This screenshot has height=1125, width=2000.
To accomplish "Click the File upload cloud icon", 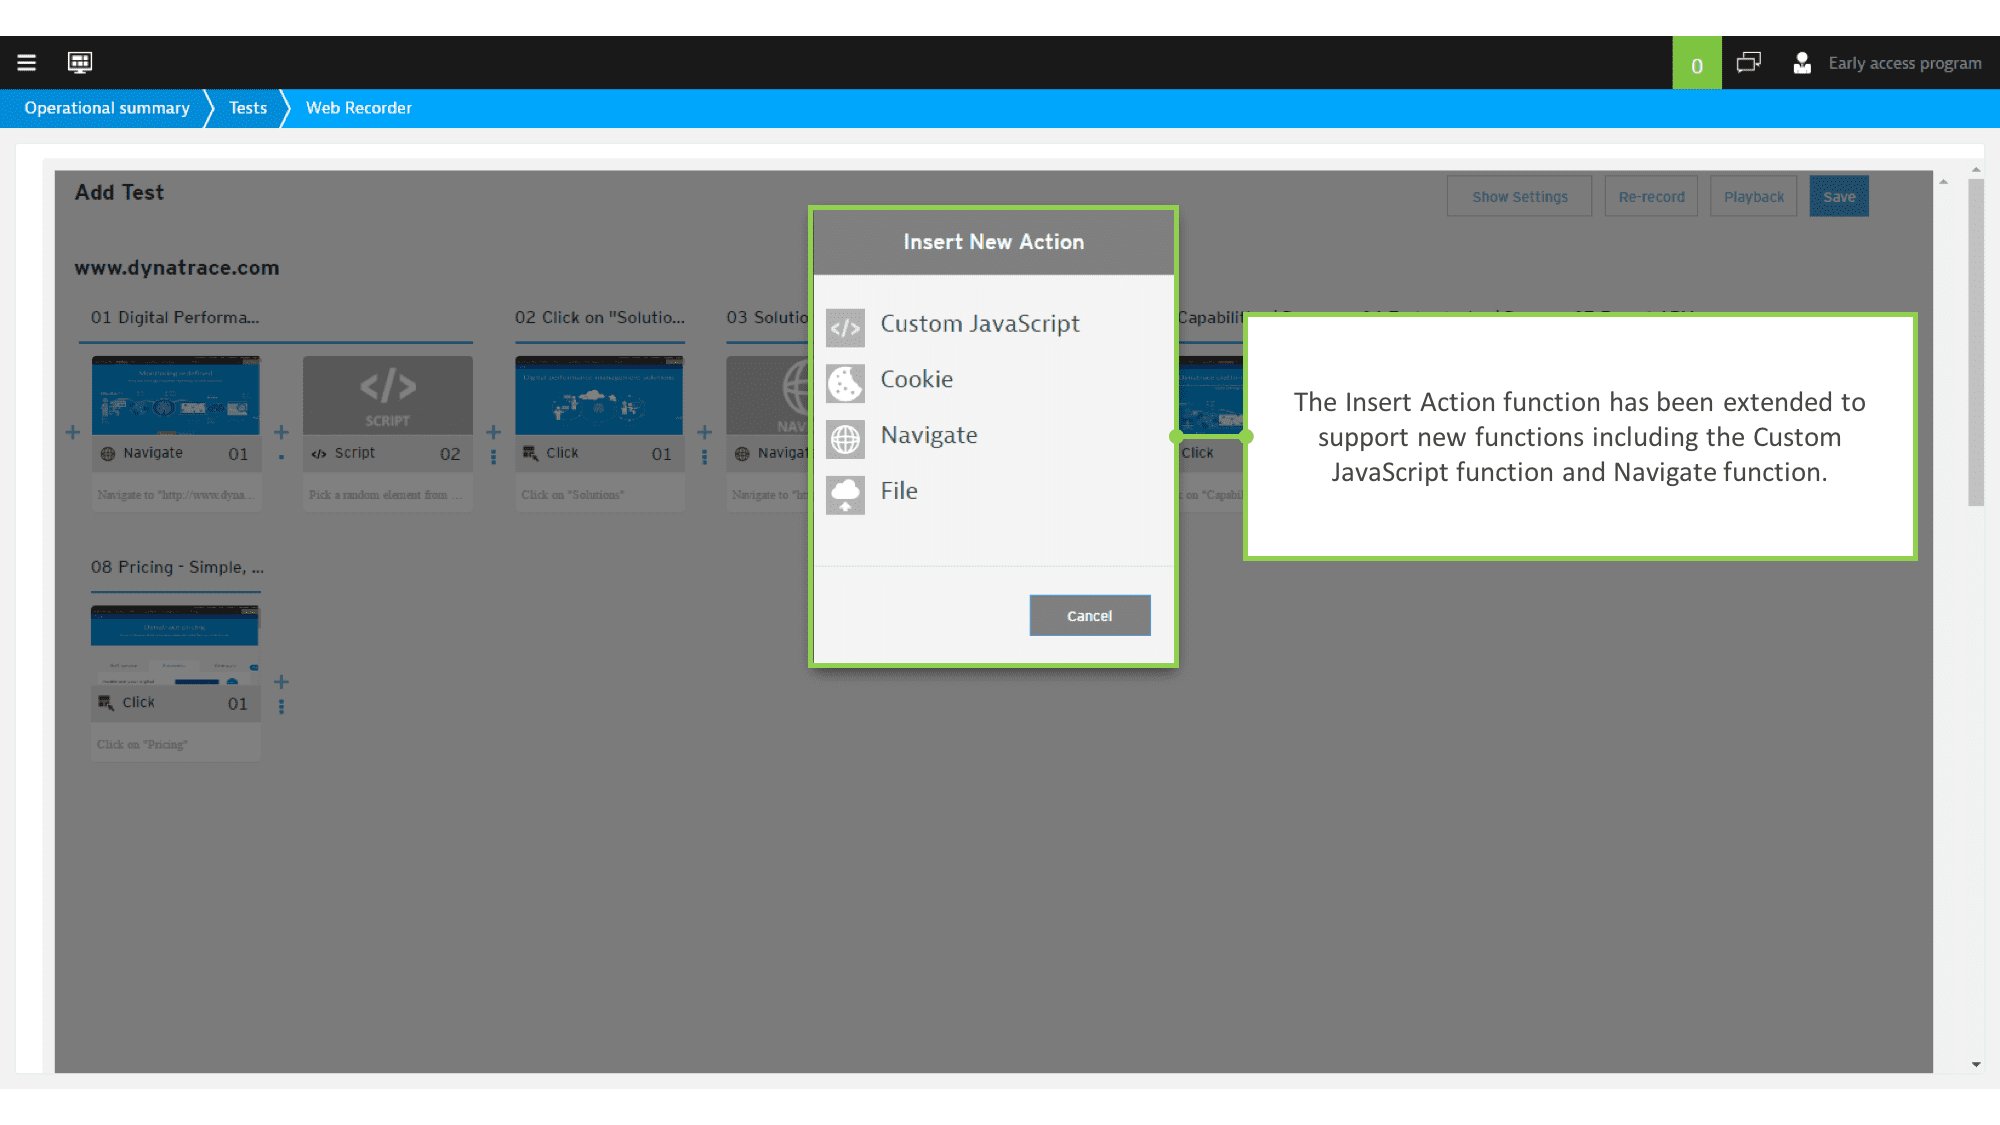I will click(845, 495).
